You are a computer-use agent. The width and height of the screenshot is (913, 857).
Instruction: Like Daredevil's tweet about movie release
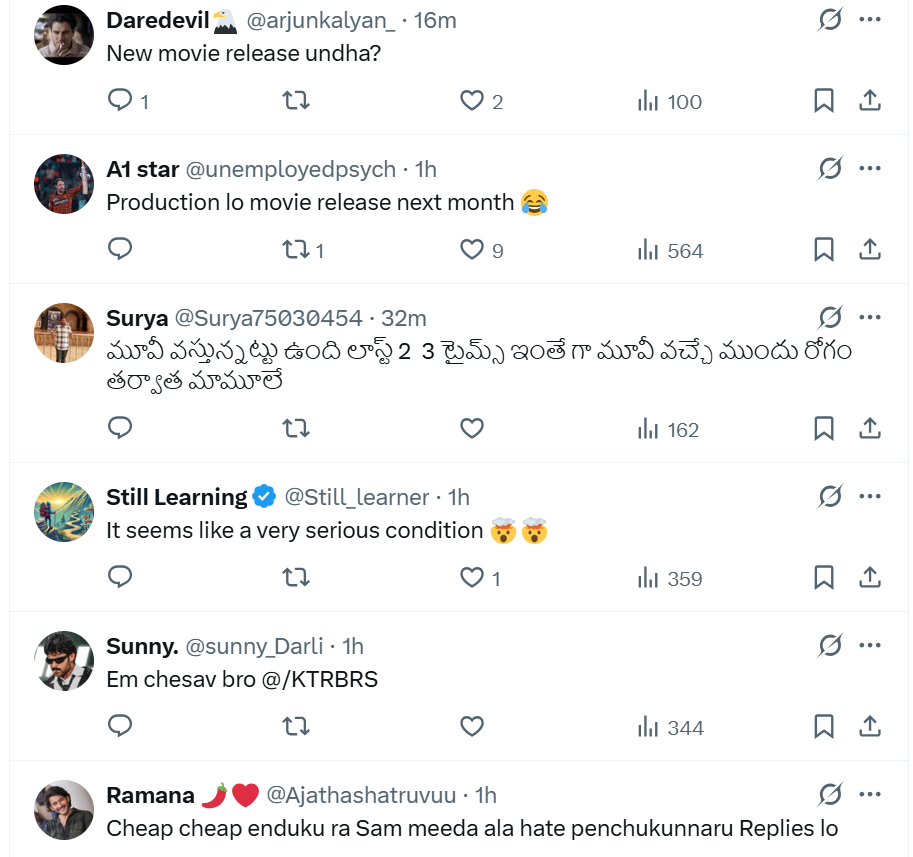472,101
